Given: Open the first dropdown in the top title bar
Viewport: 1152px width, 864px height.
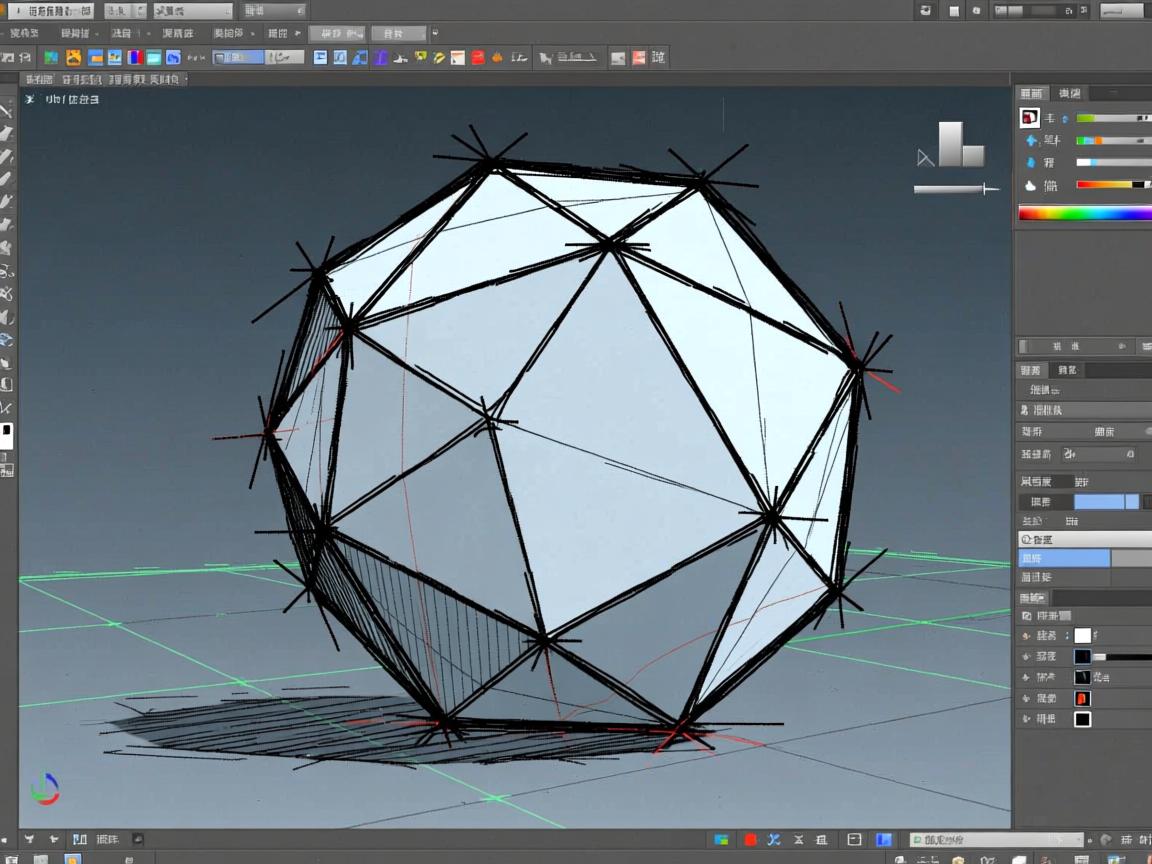Looking at the screenshot, I should coord(51,11).
